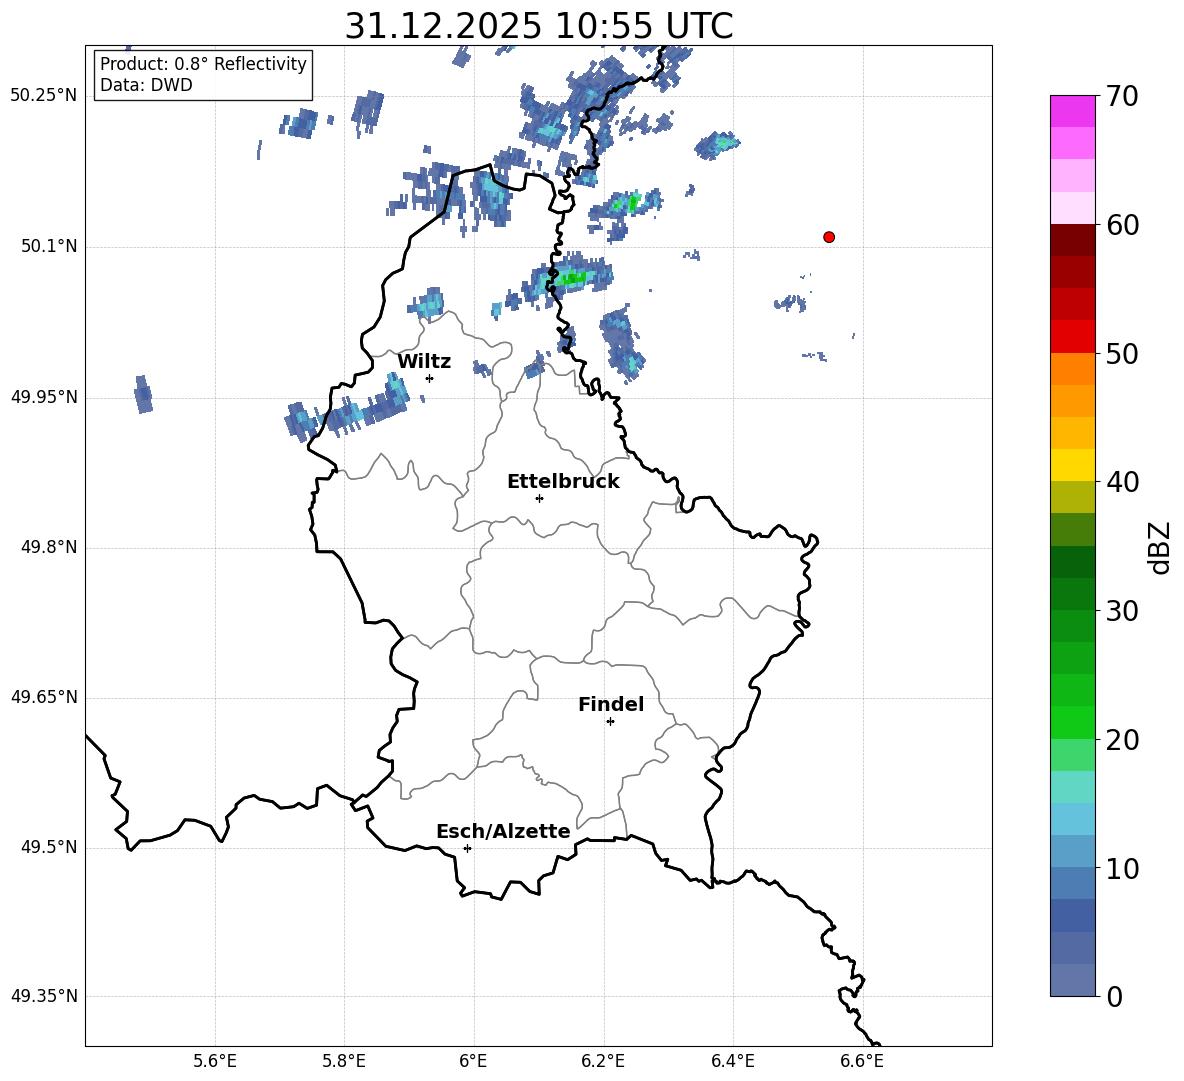The height and width of the screenshot is (1081, 1184).
Task: Click the bright green colorbar band above 20
Action: point(1073,722)
